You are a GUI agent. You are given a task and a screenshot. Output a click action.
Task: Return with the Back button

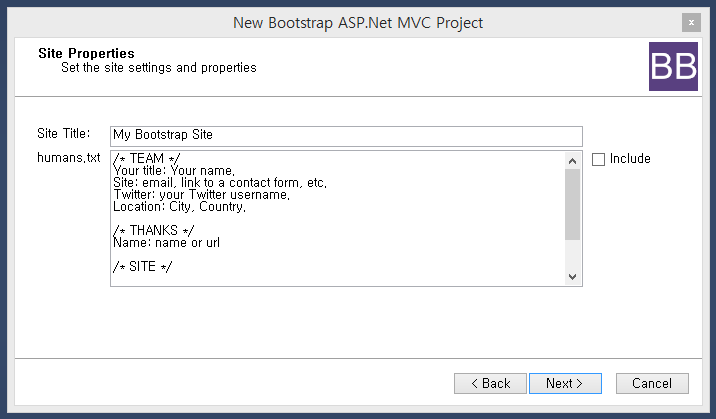490,383
